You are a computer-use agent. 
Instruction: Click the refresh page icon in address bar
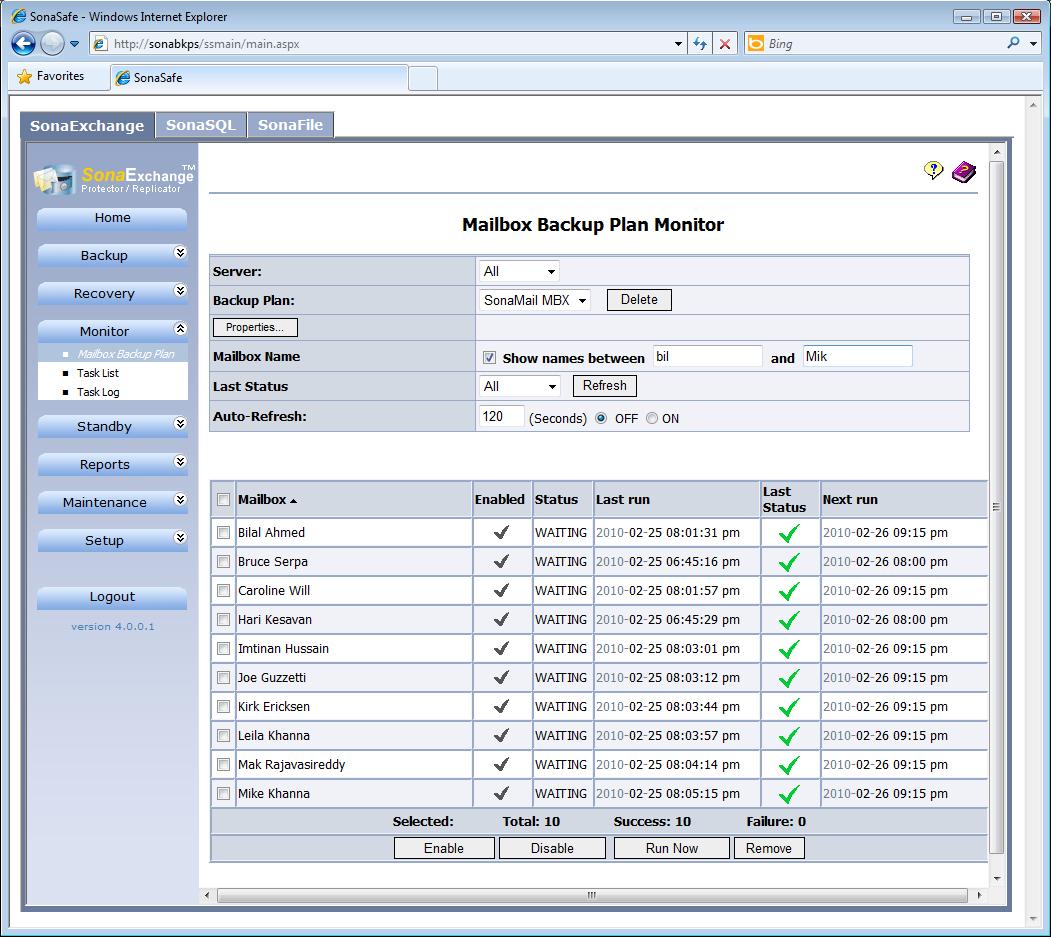pyautogui.click(x=700, y=44)
